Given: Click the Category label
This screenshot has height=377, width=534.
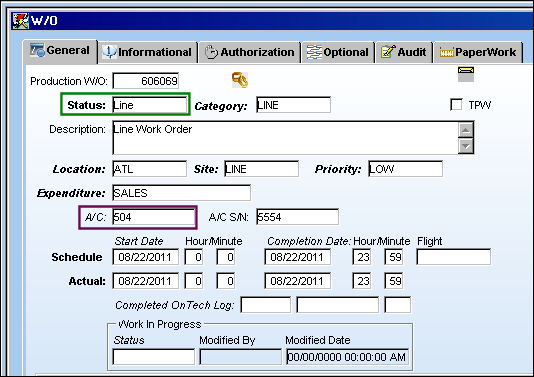Looking at the screenshot, I should 221,106.
